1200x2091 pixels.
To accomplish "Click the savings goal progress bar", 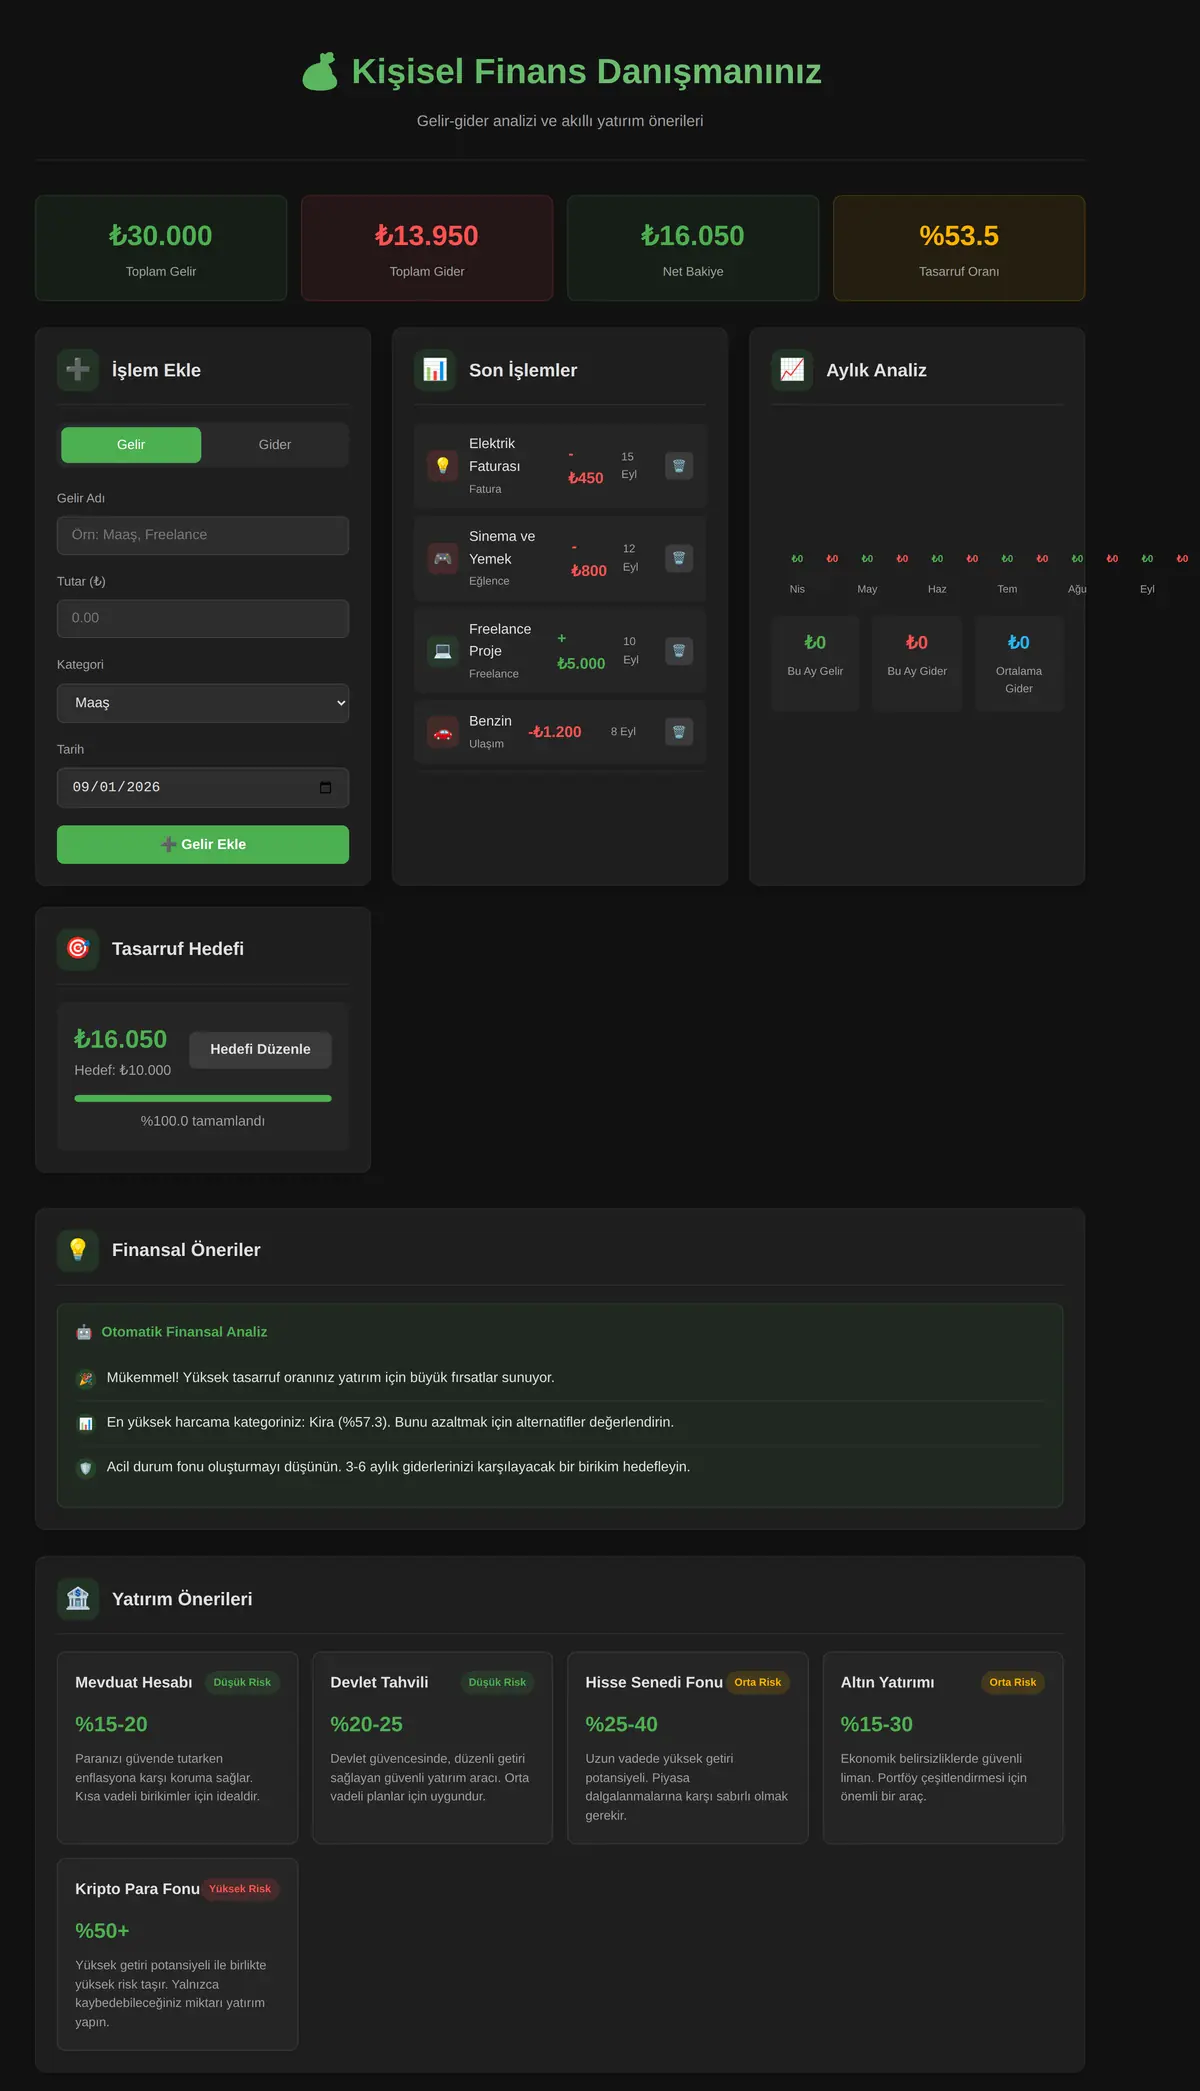I will (203, 1098).
